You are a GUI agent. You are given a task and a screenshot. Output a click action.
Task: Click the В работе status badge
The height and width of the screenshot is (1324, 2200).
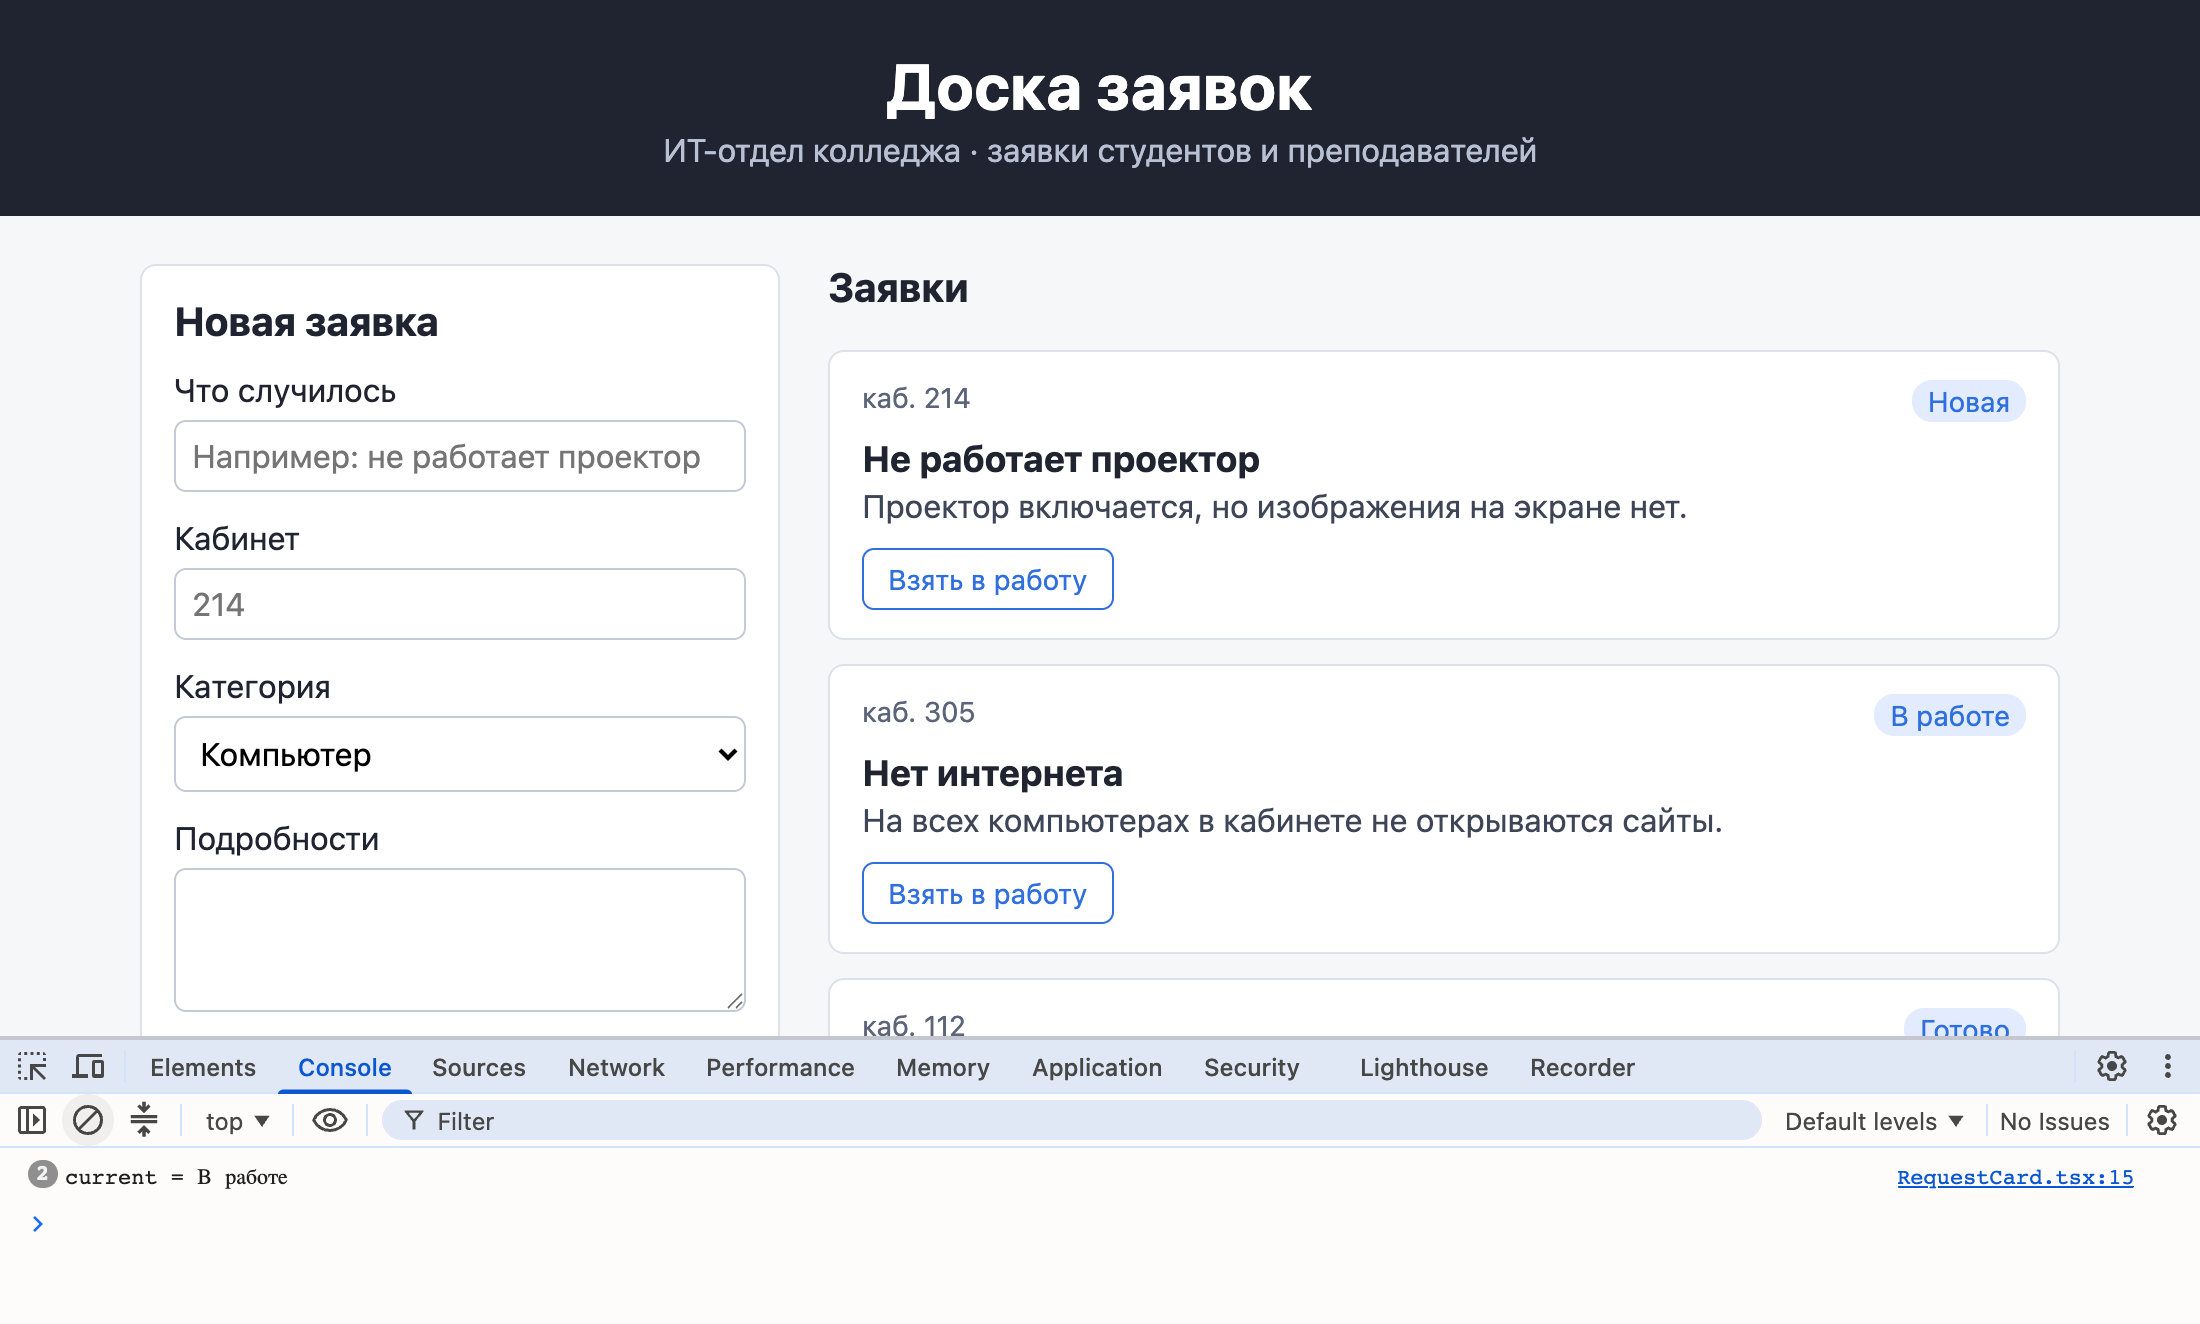click(x=1949, y=716)
